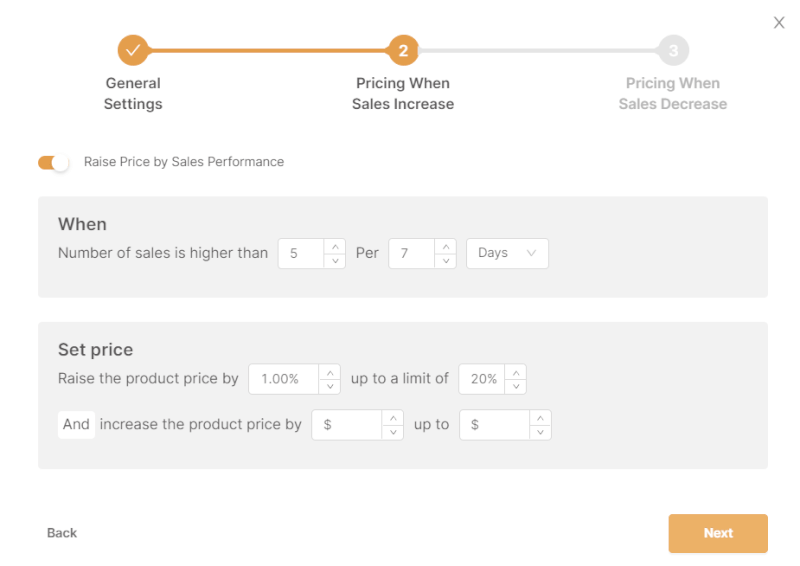Decrease number of sales with down arrow
The width and height of the screenshot is (800, 566).
pyautogui.click(x=335, y=260)
